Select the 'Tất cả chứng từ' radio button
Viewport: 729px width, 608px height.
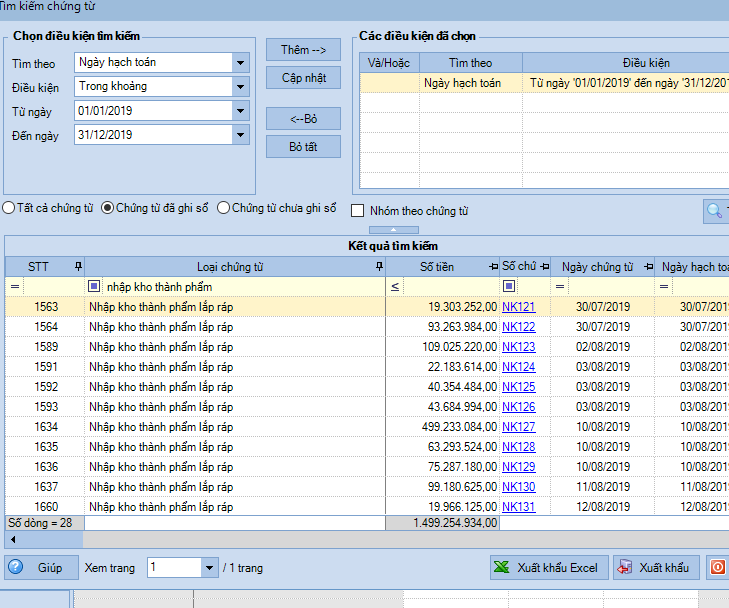click(x=9, y=209)
